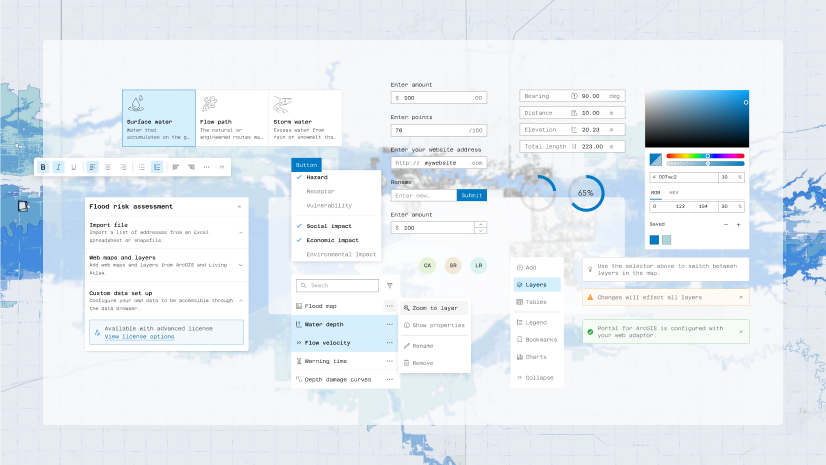The image size is (826, 465).
Task: Uncheck the Hazard option
Action: [x=336, y=177]
